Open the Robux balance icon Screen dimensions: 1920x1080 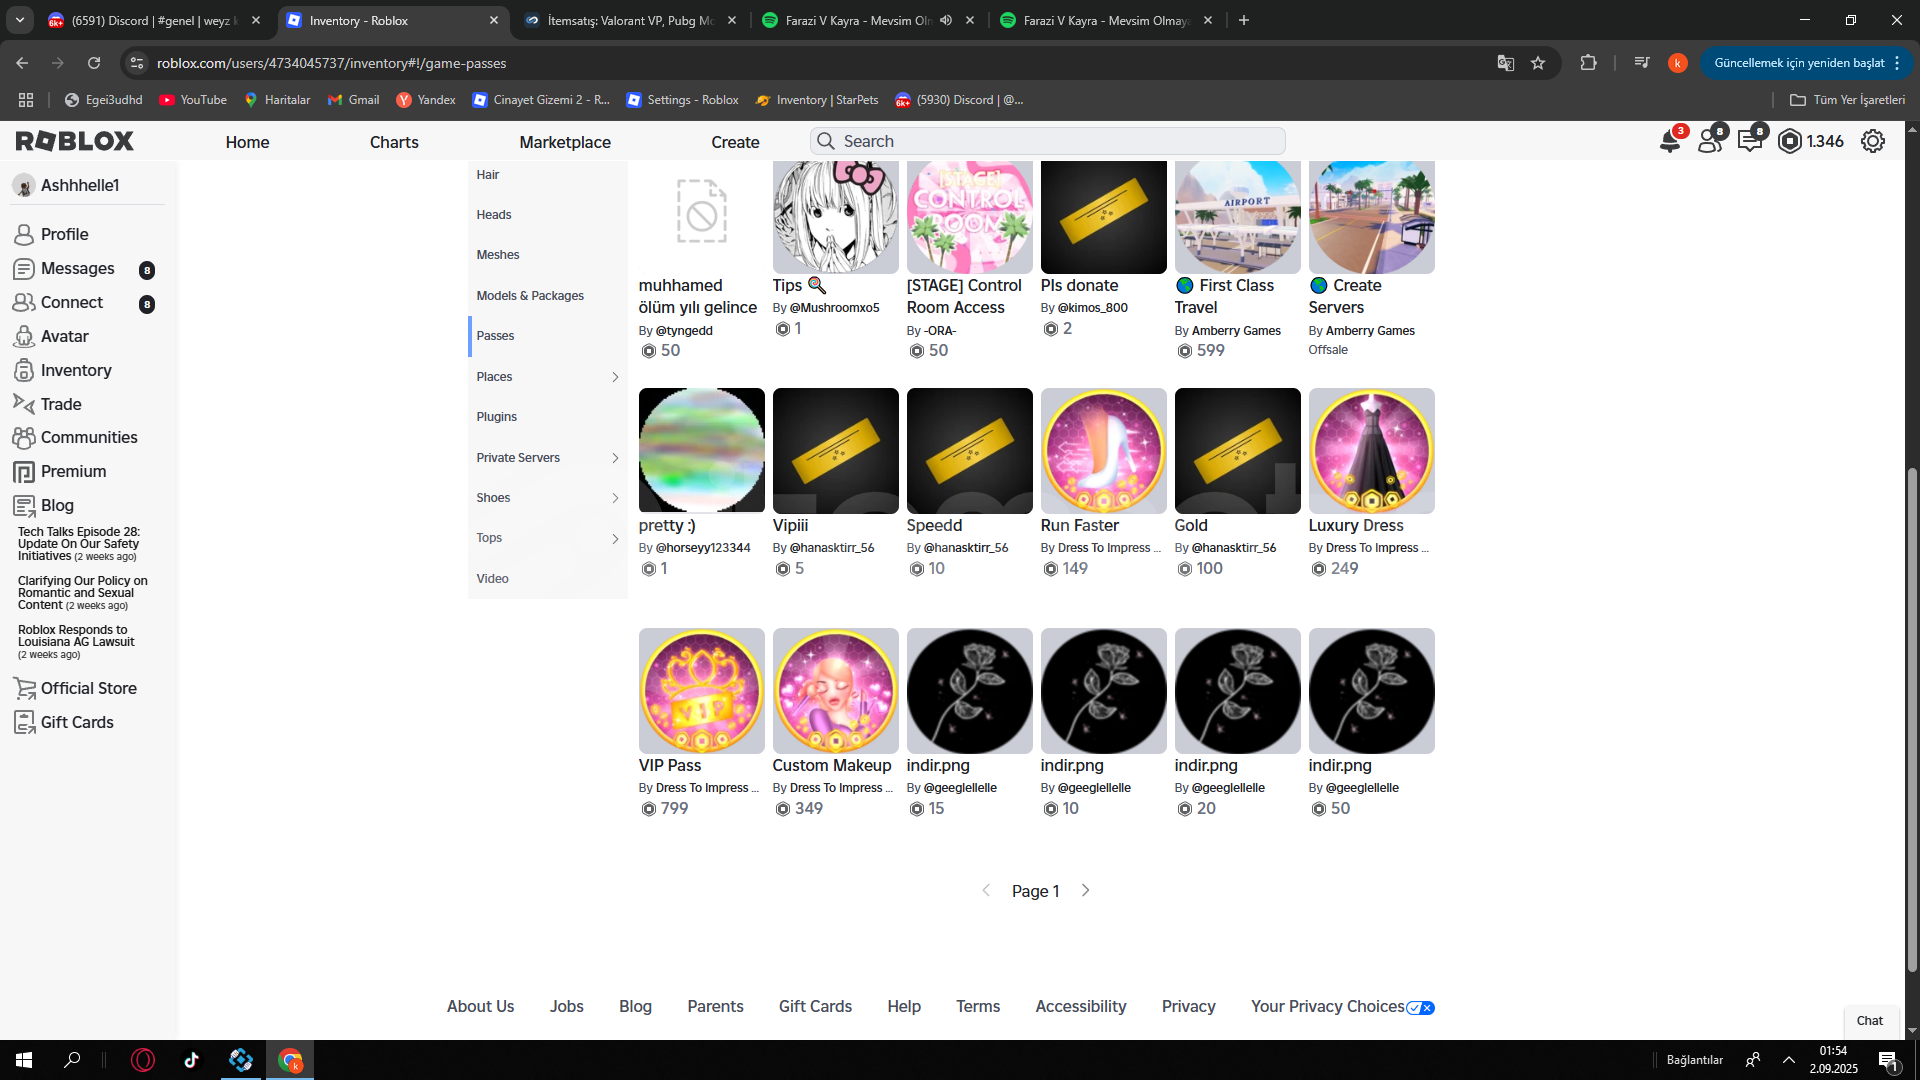pos(1790,141)
